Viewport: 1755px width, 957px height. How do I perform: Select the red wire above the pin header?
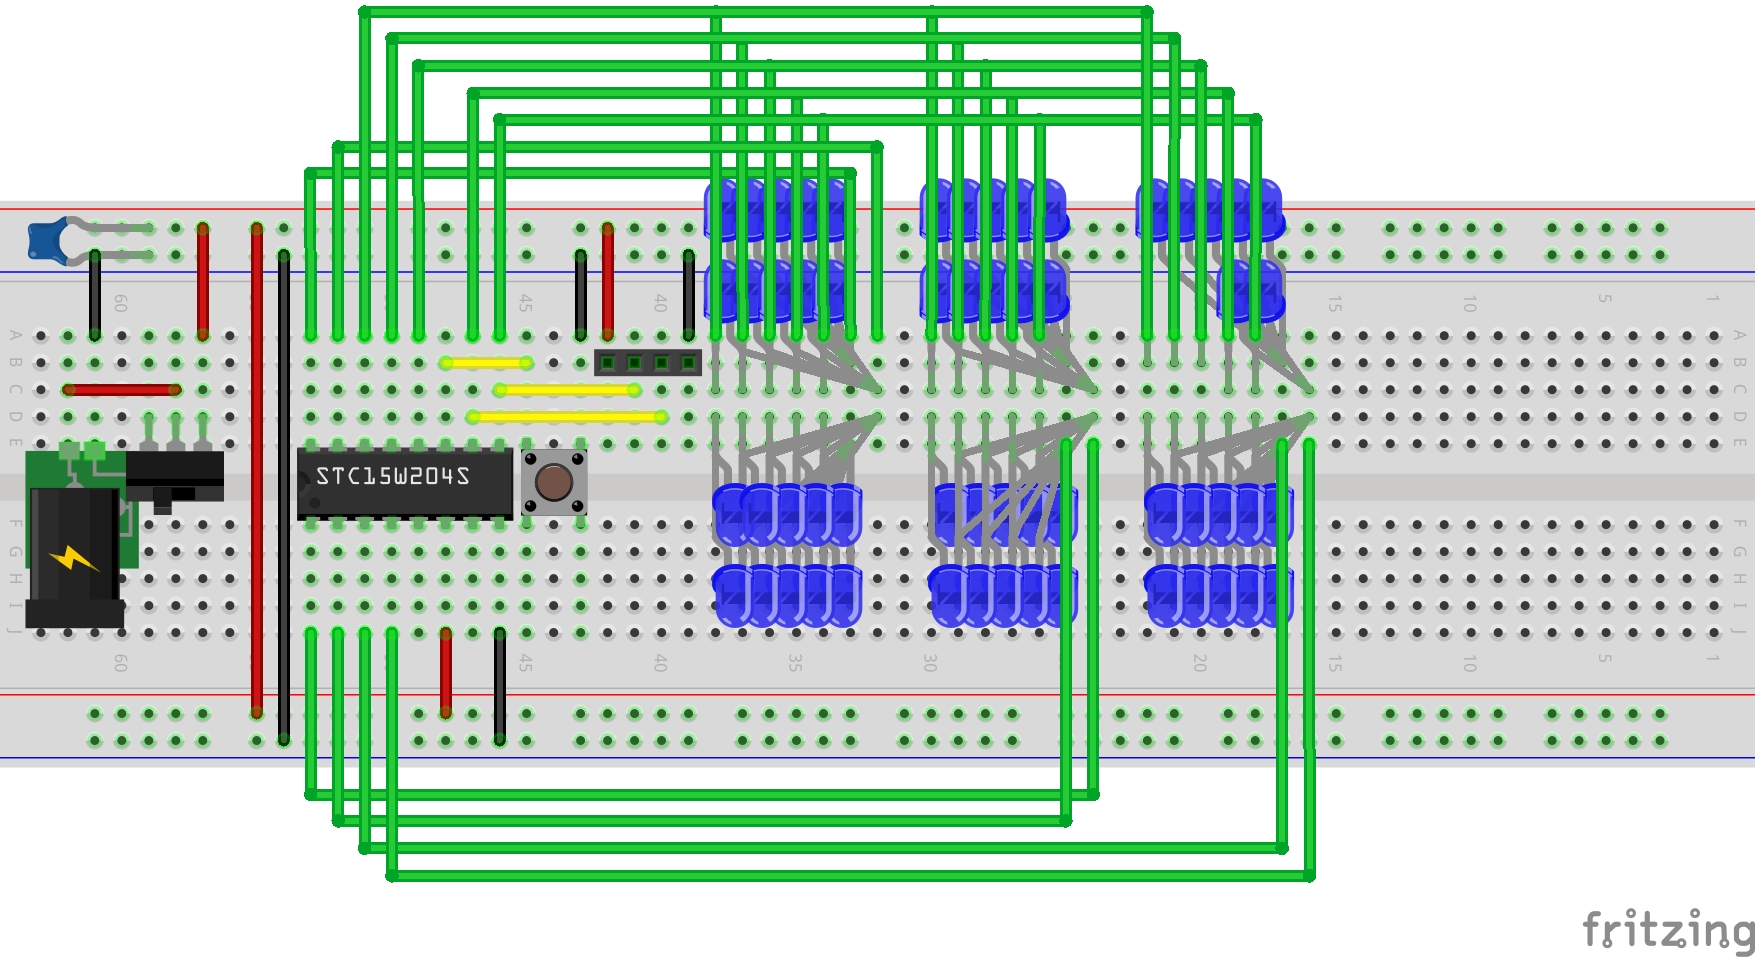[x=608, y=281]
